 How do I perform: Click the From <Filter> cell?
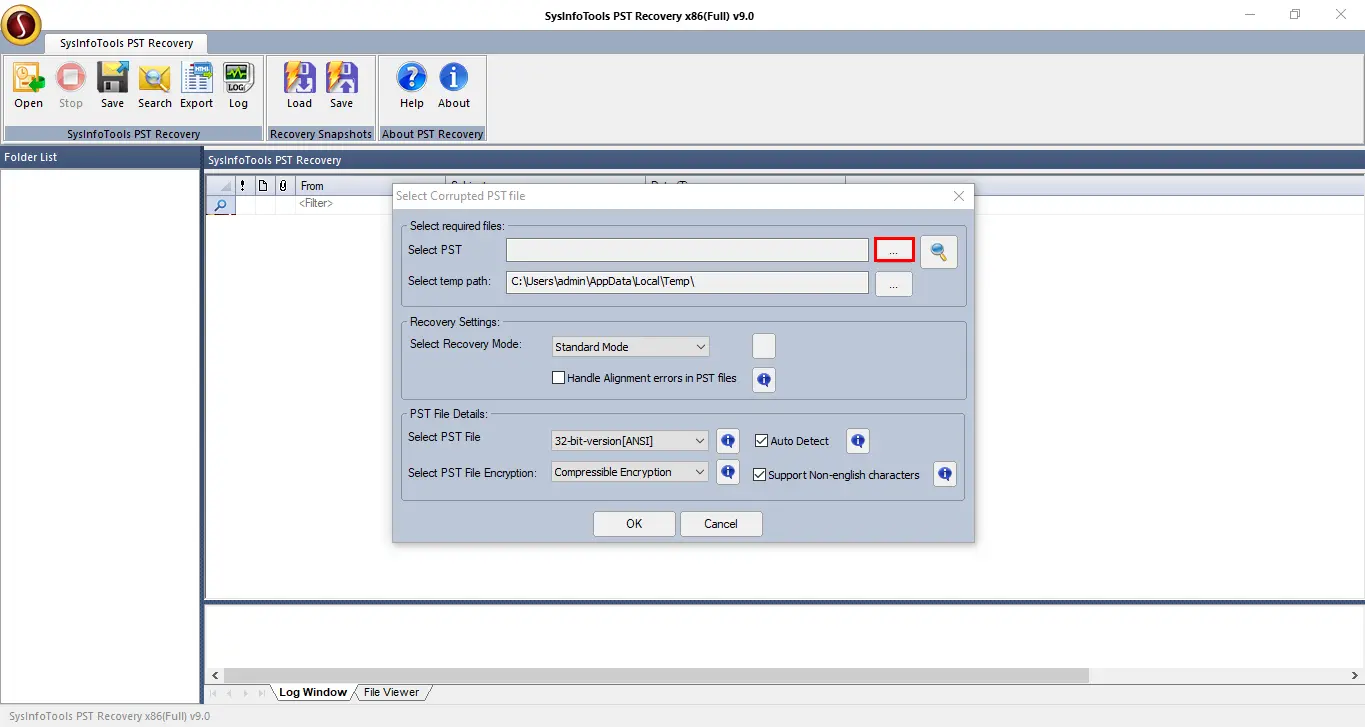(344, 204)
